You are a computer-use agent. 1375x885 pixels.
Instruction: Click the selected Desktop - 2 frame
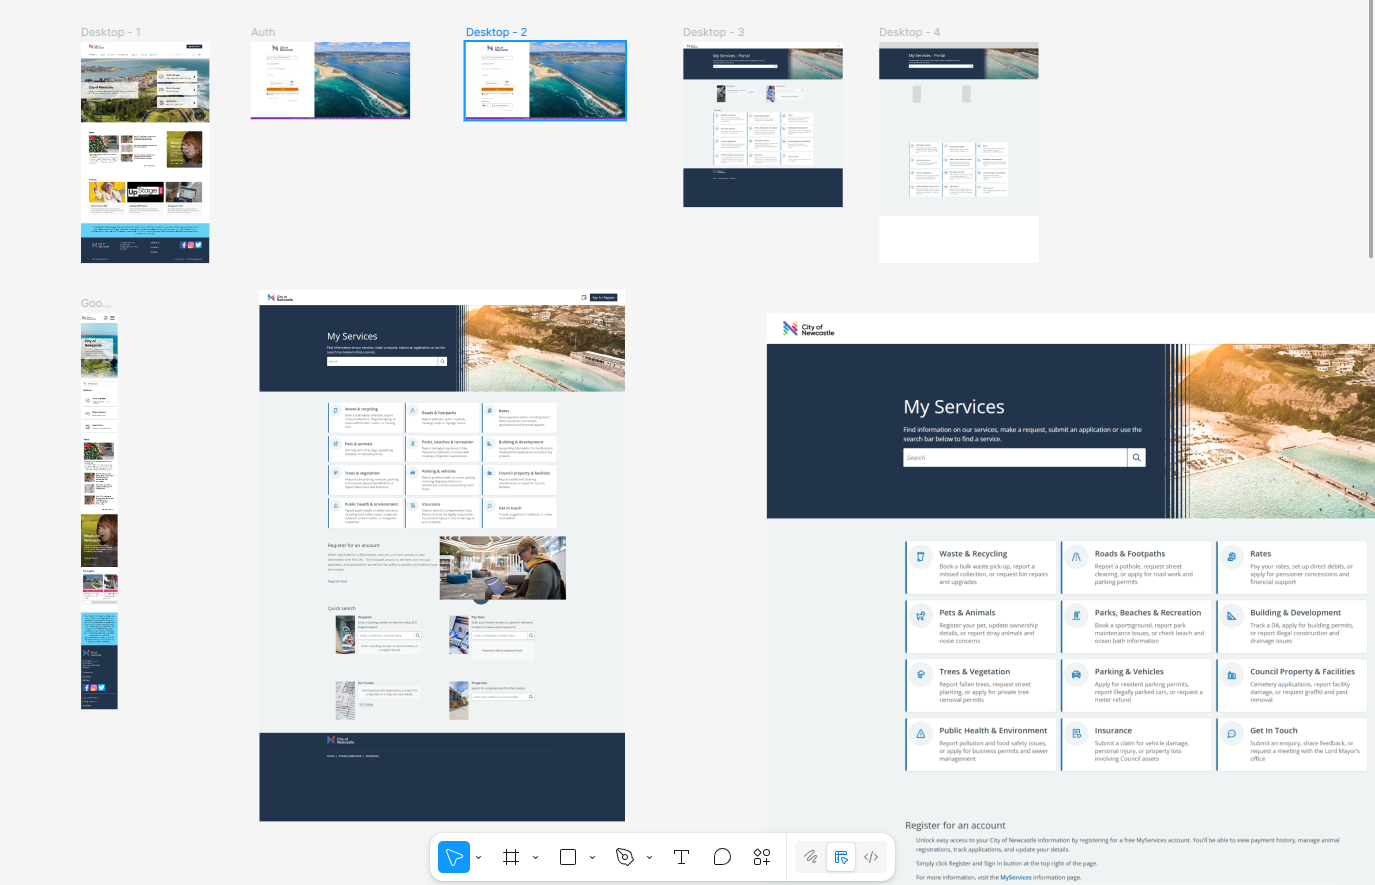(545, 81)
